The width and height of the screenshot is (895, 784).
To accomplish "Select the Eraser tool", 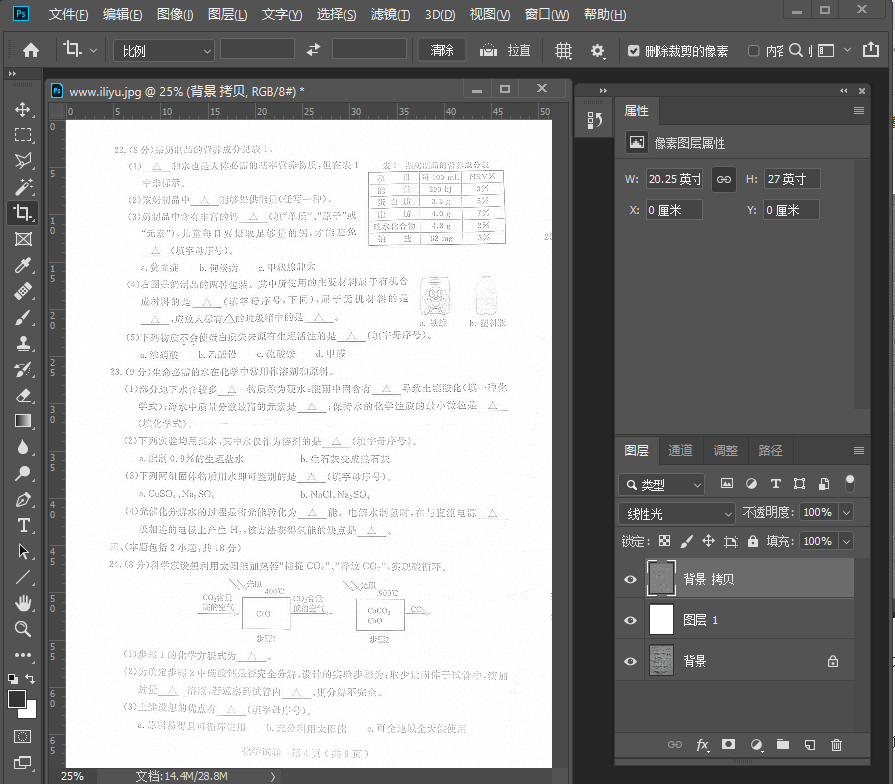I will pyautogui.click(x=23, y=395).
